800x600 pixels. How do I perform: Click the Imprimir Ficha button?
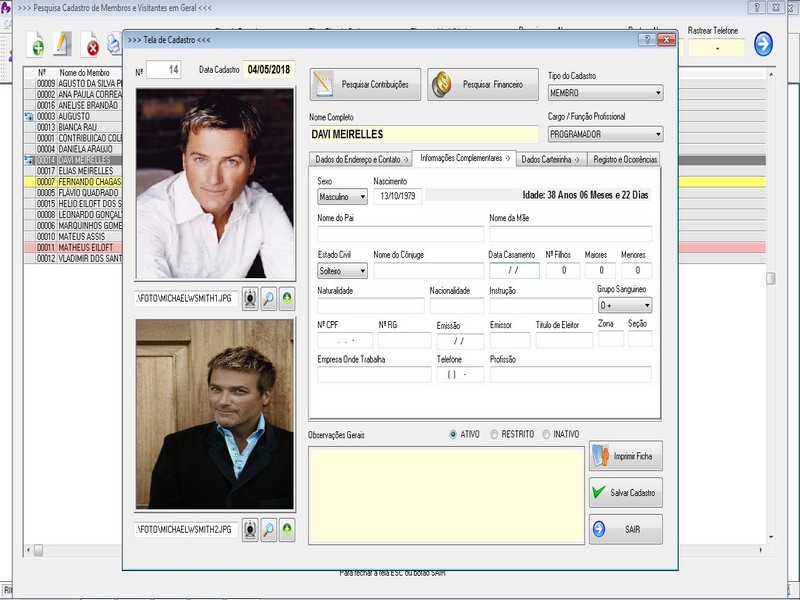pyautogui.click(x=626, y=456)
